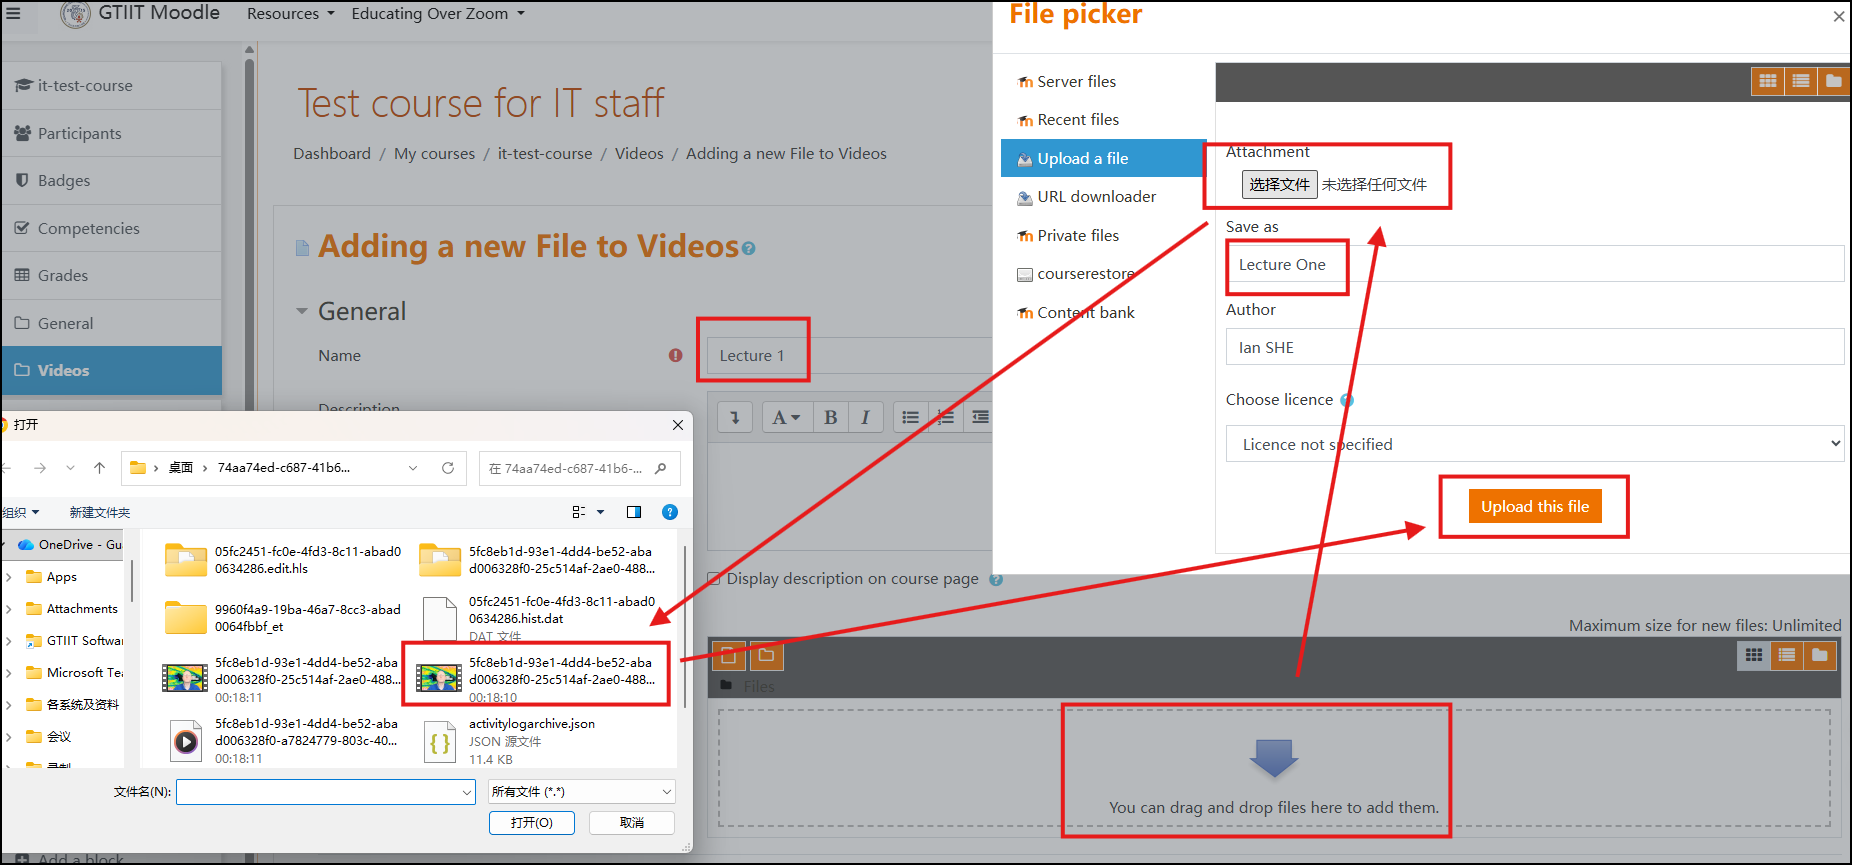Select Upload a file in File picker

[1082, 158]
